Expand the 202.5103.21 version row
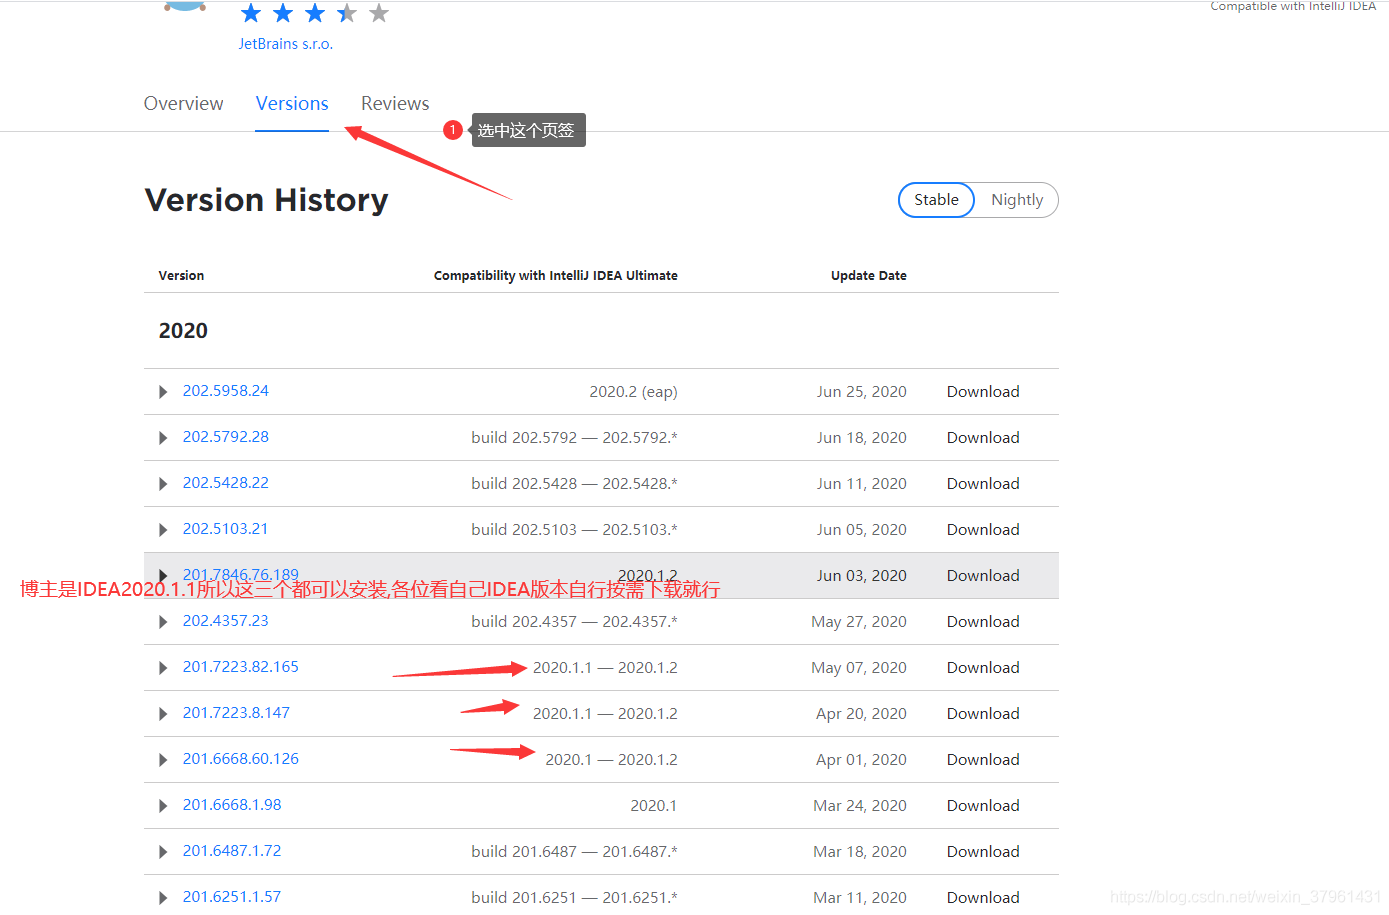The width and height of the screenshot is (1389, 915). pyautogui.click(x=163, y=530)
